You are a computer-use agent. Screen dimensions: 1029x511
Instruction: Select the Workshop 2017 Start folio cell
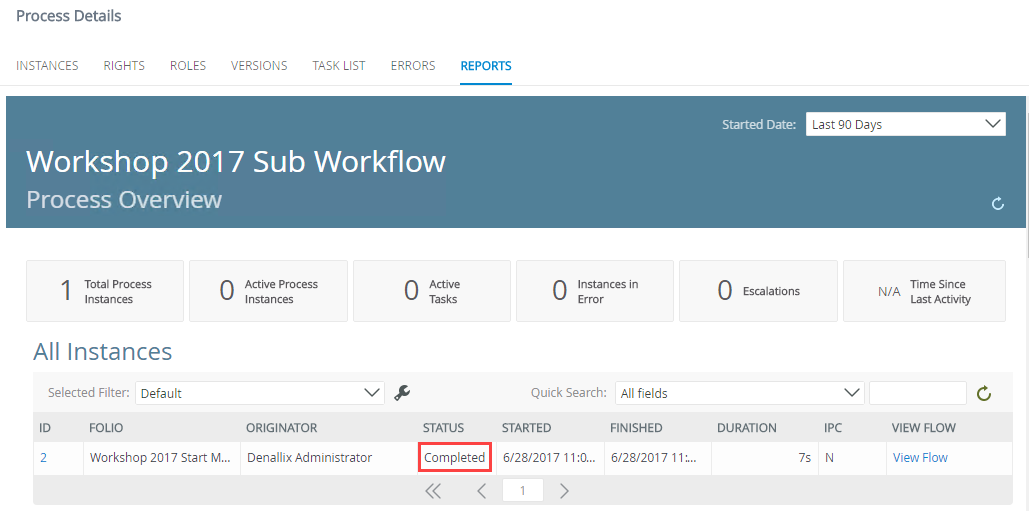point(161,458)
